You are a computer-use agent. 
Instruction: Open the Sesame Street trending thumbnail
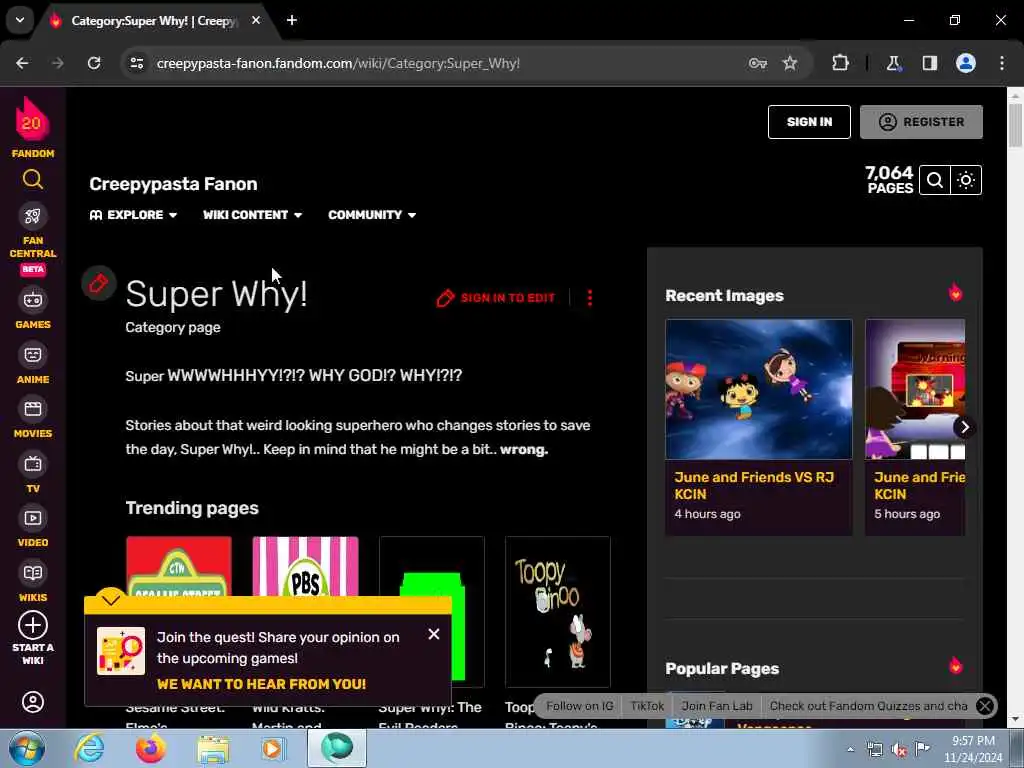coord(179,566)
